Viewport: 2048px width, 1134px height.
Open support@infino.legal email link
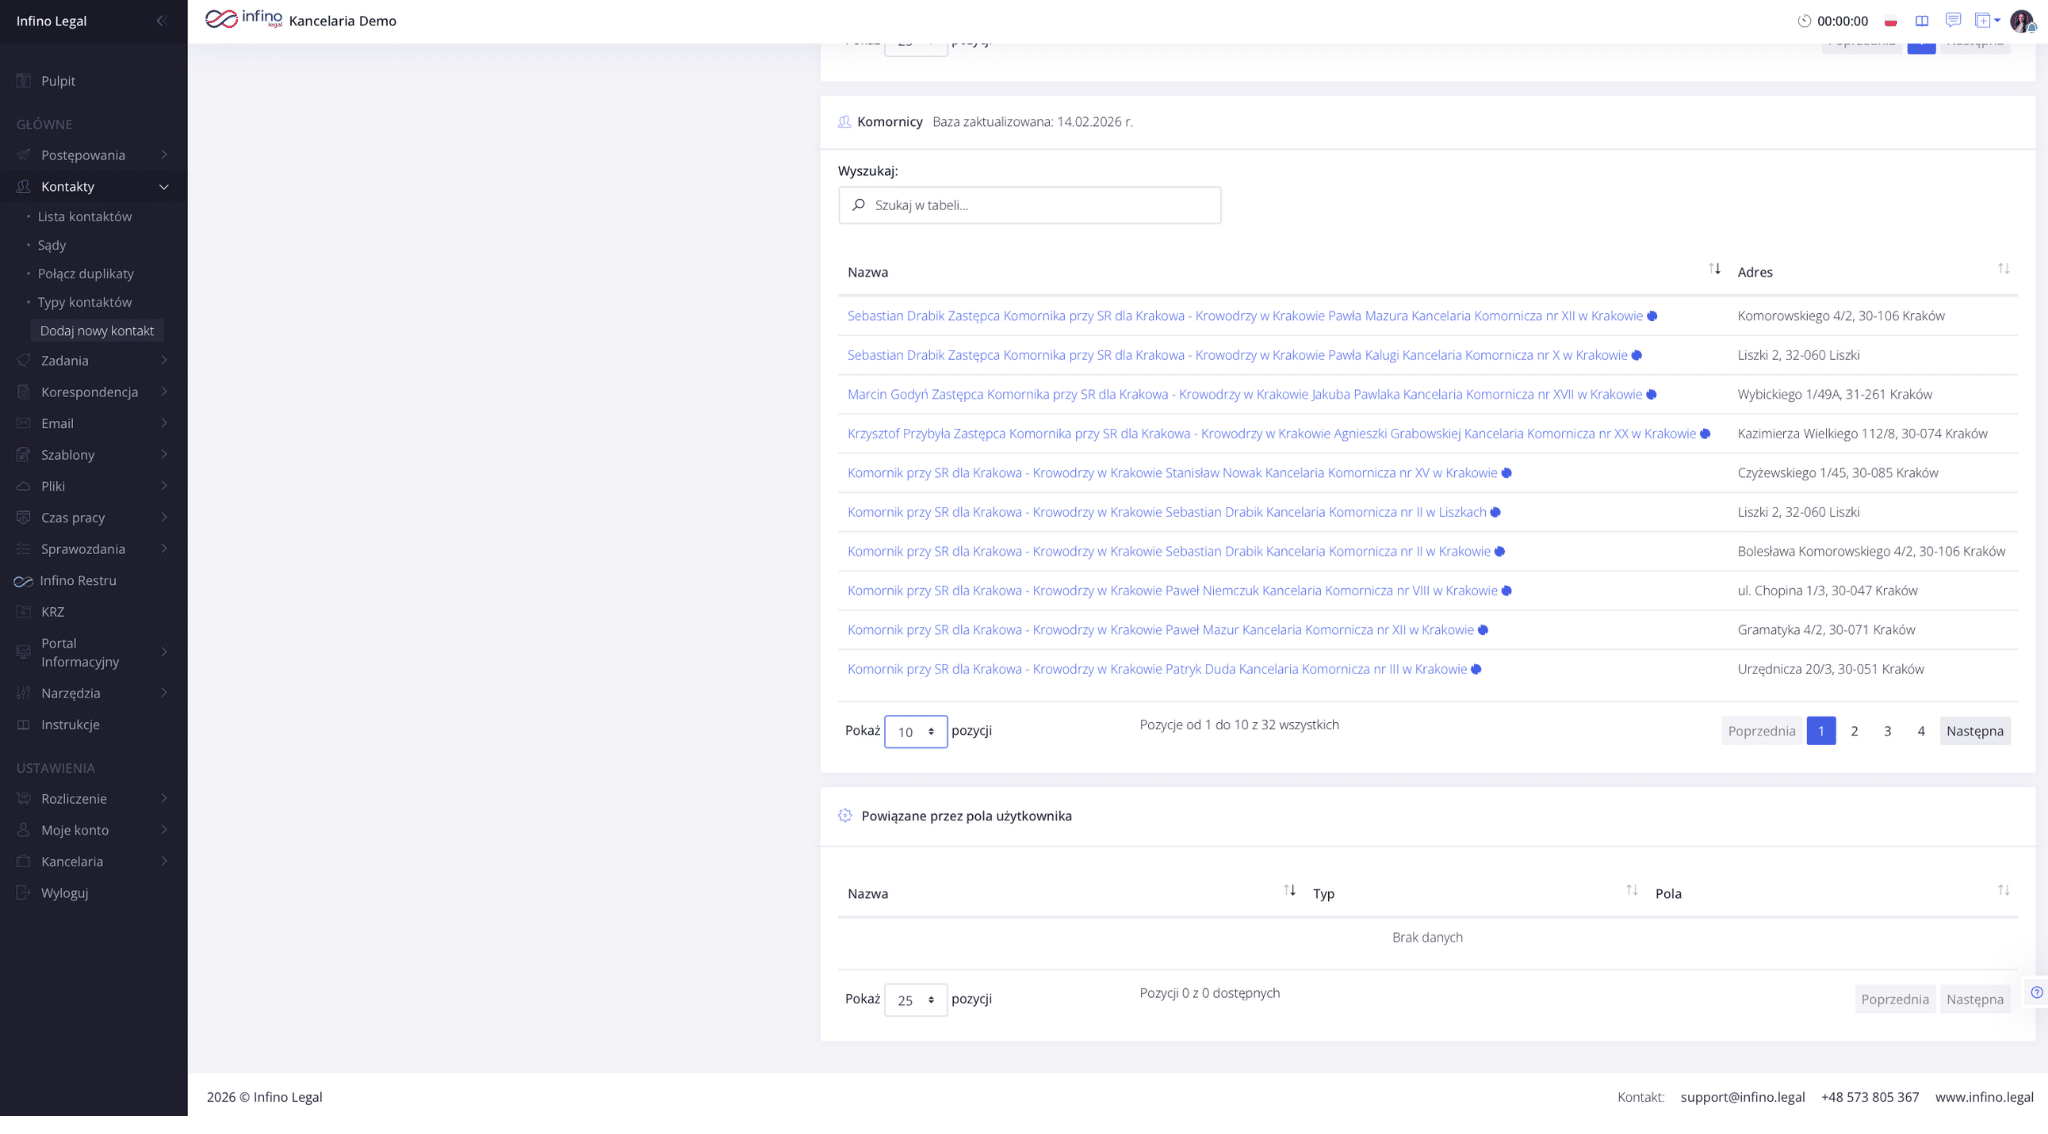1742,1098
